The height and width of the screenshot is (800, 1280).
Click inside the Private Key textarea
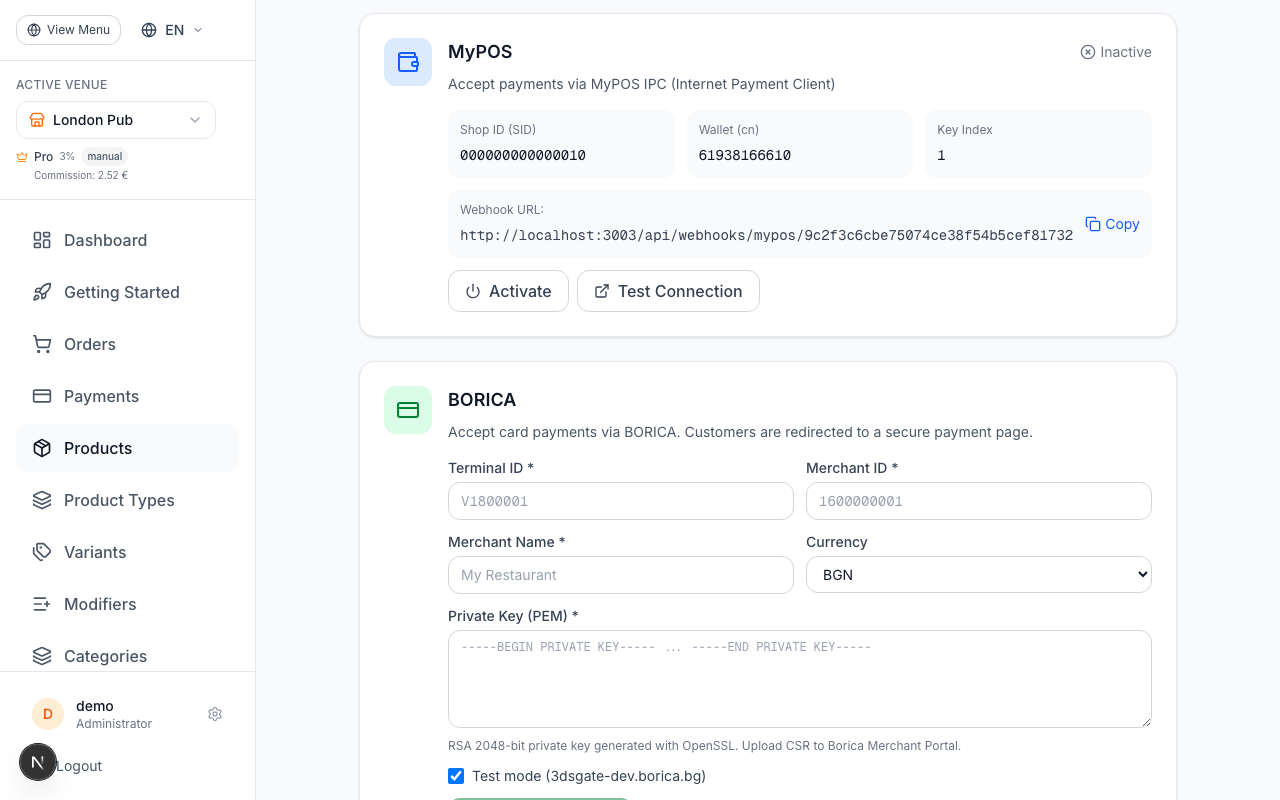point(799,678)
